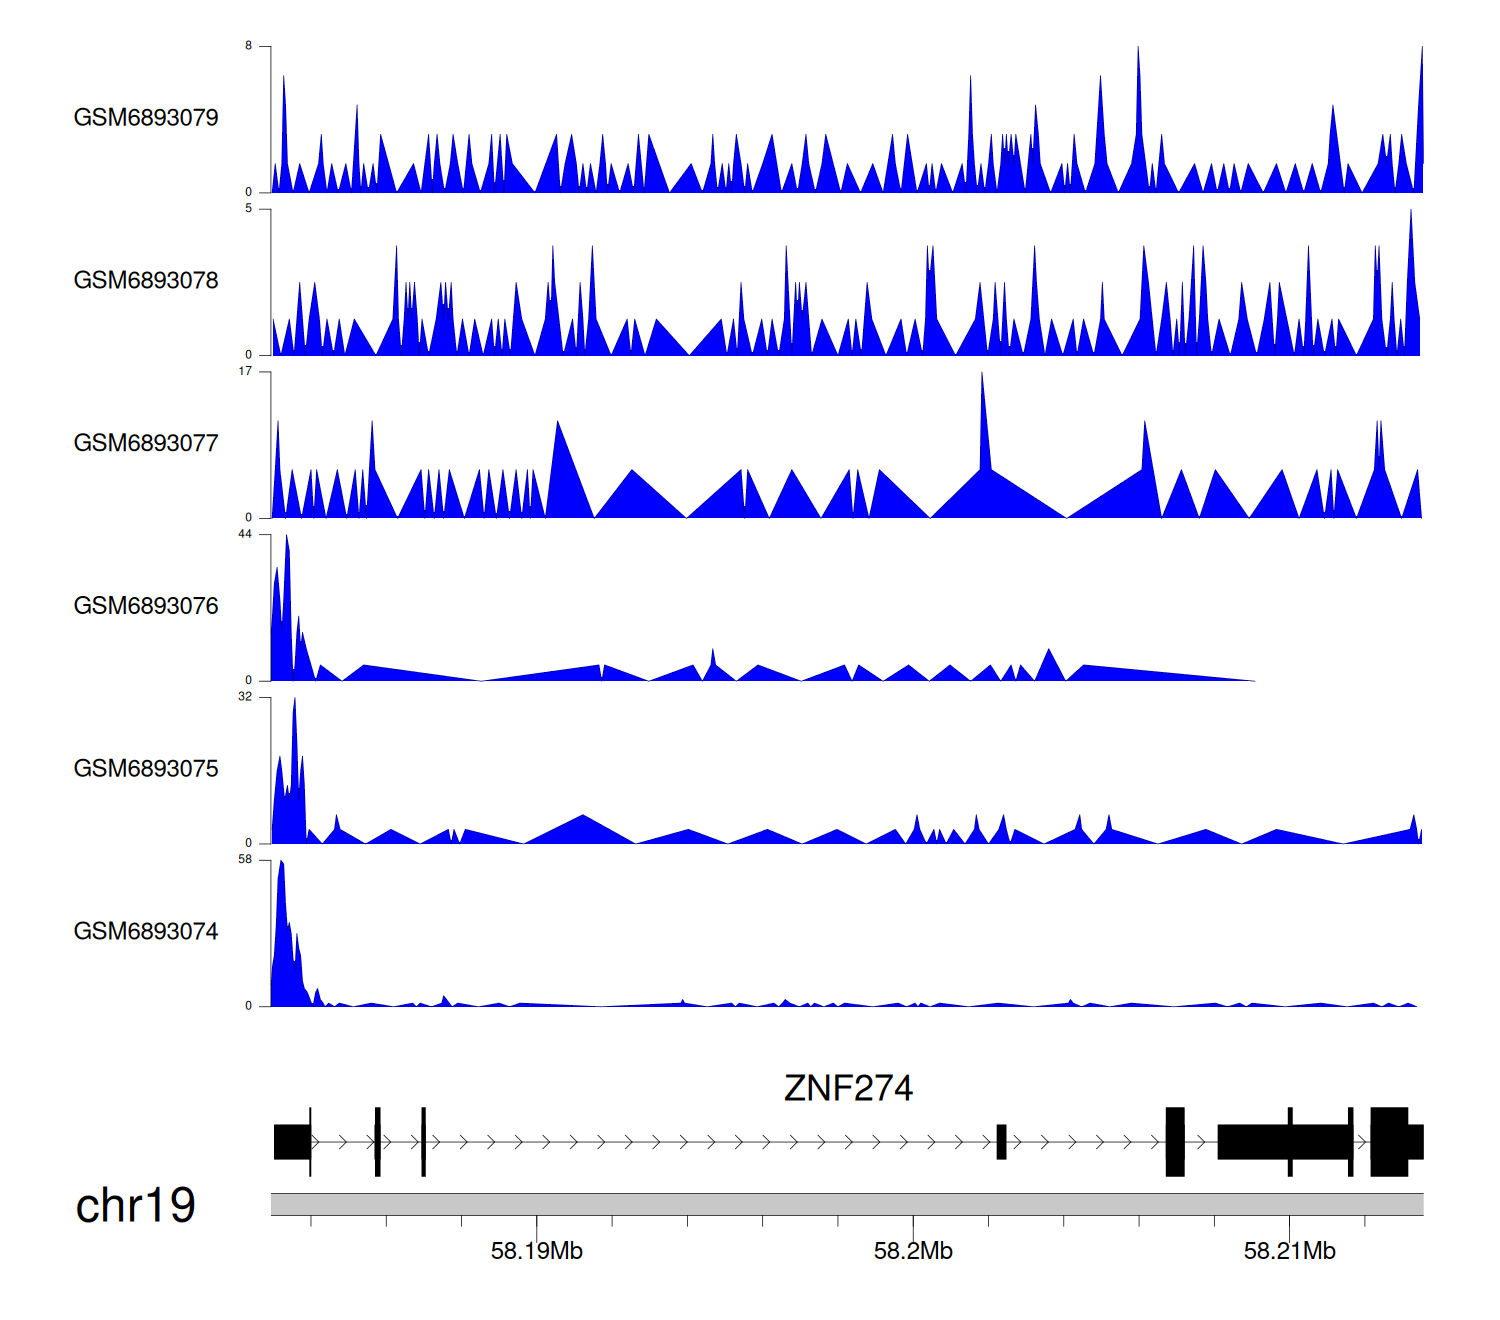
Task: Click the first ZNF274 exon block at left
Action: (x=292, y=1142)
